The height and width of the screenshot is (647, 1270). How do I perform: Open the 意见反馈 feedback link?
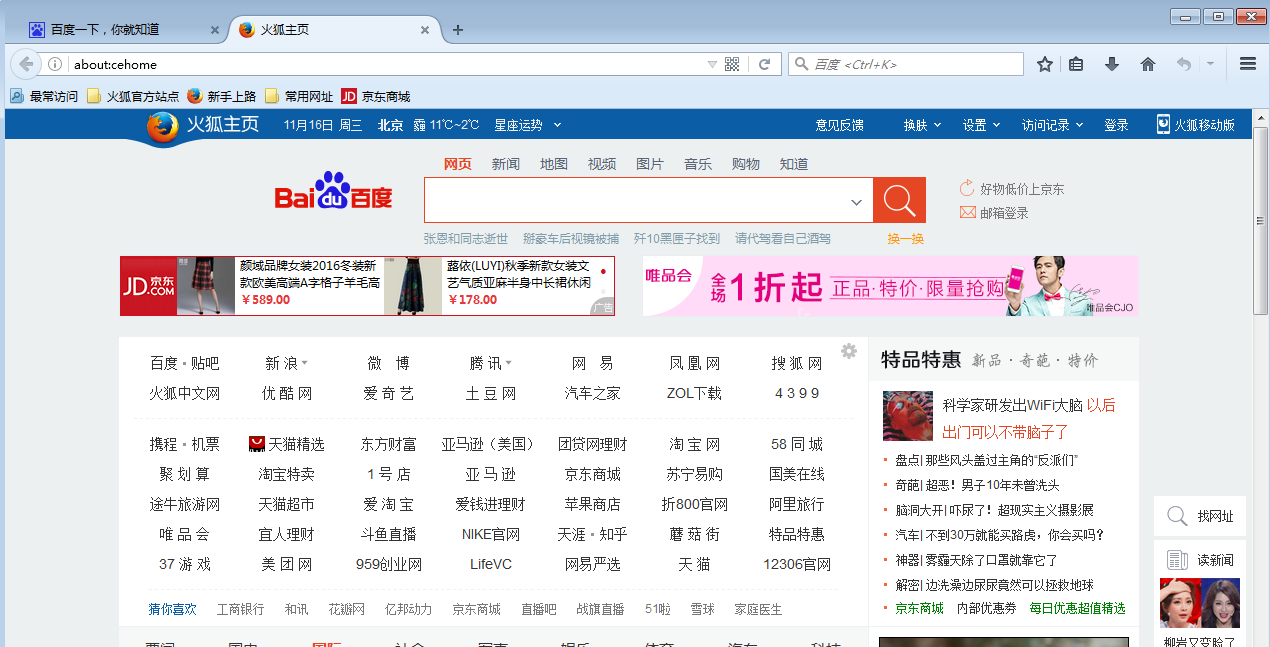(x=839, y=125)
